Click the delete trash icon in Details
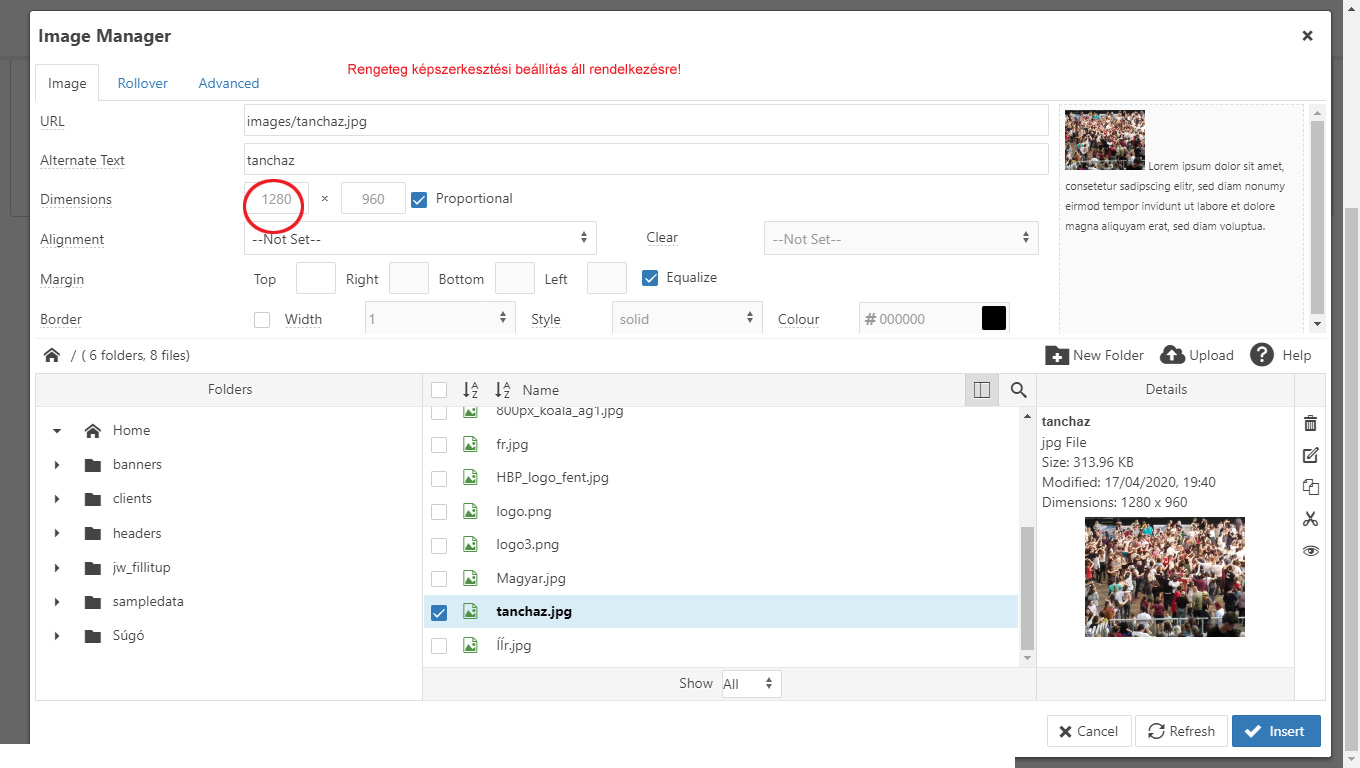This screenshot has width=1360, height=768. (x=1310, y=423)
